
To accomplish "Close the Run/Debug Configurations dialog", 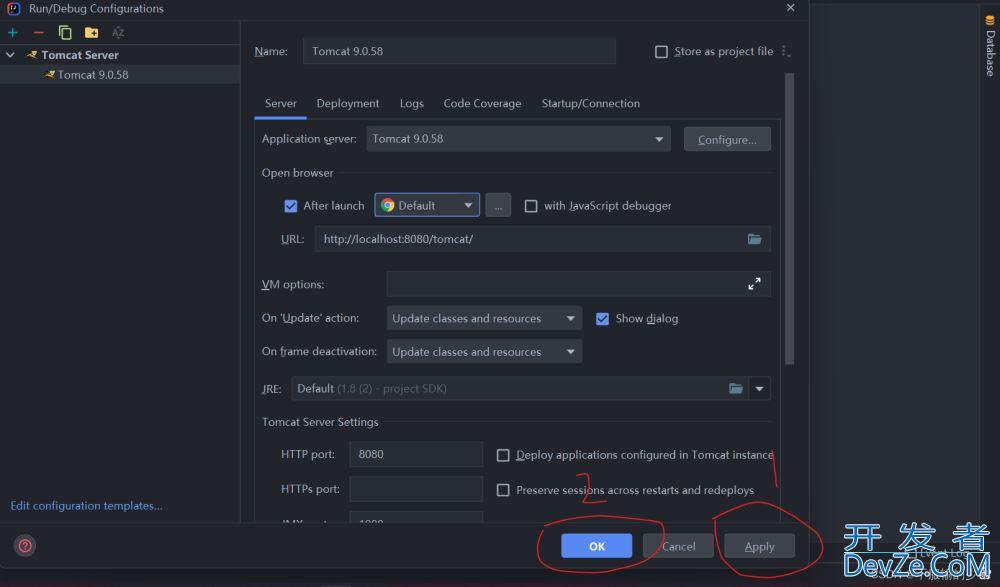I will (791, 8).
